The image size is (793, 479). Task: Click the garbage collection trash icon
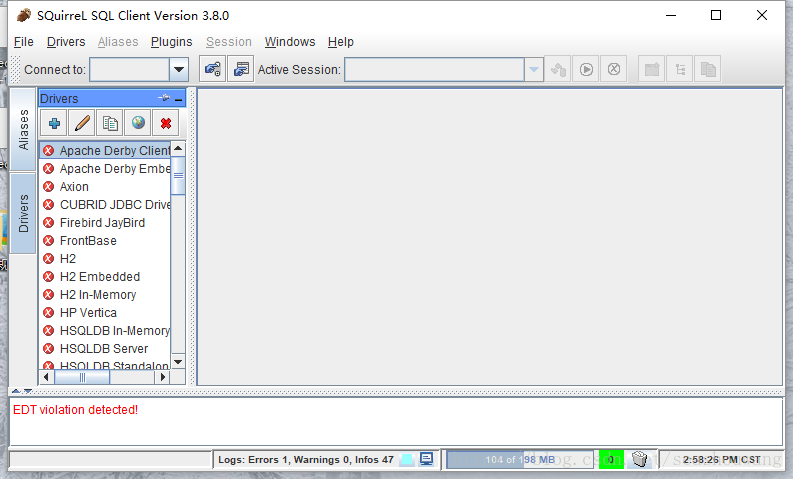click(640, 459)
